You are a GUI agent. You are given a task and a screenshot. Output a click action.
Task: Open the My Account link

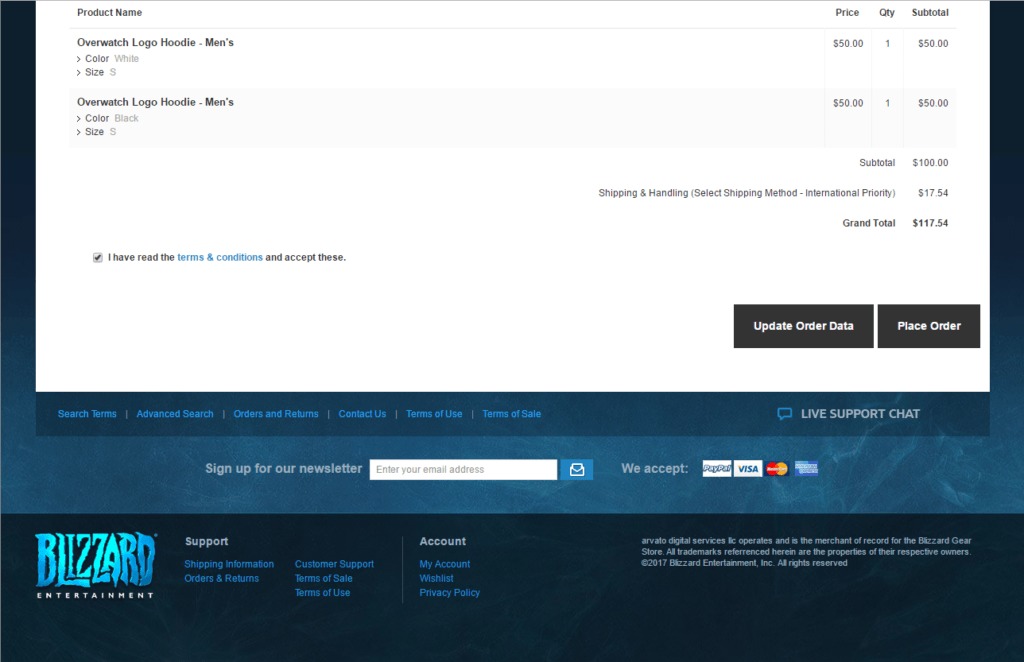445,564
